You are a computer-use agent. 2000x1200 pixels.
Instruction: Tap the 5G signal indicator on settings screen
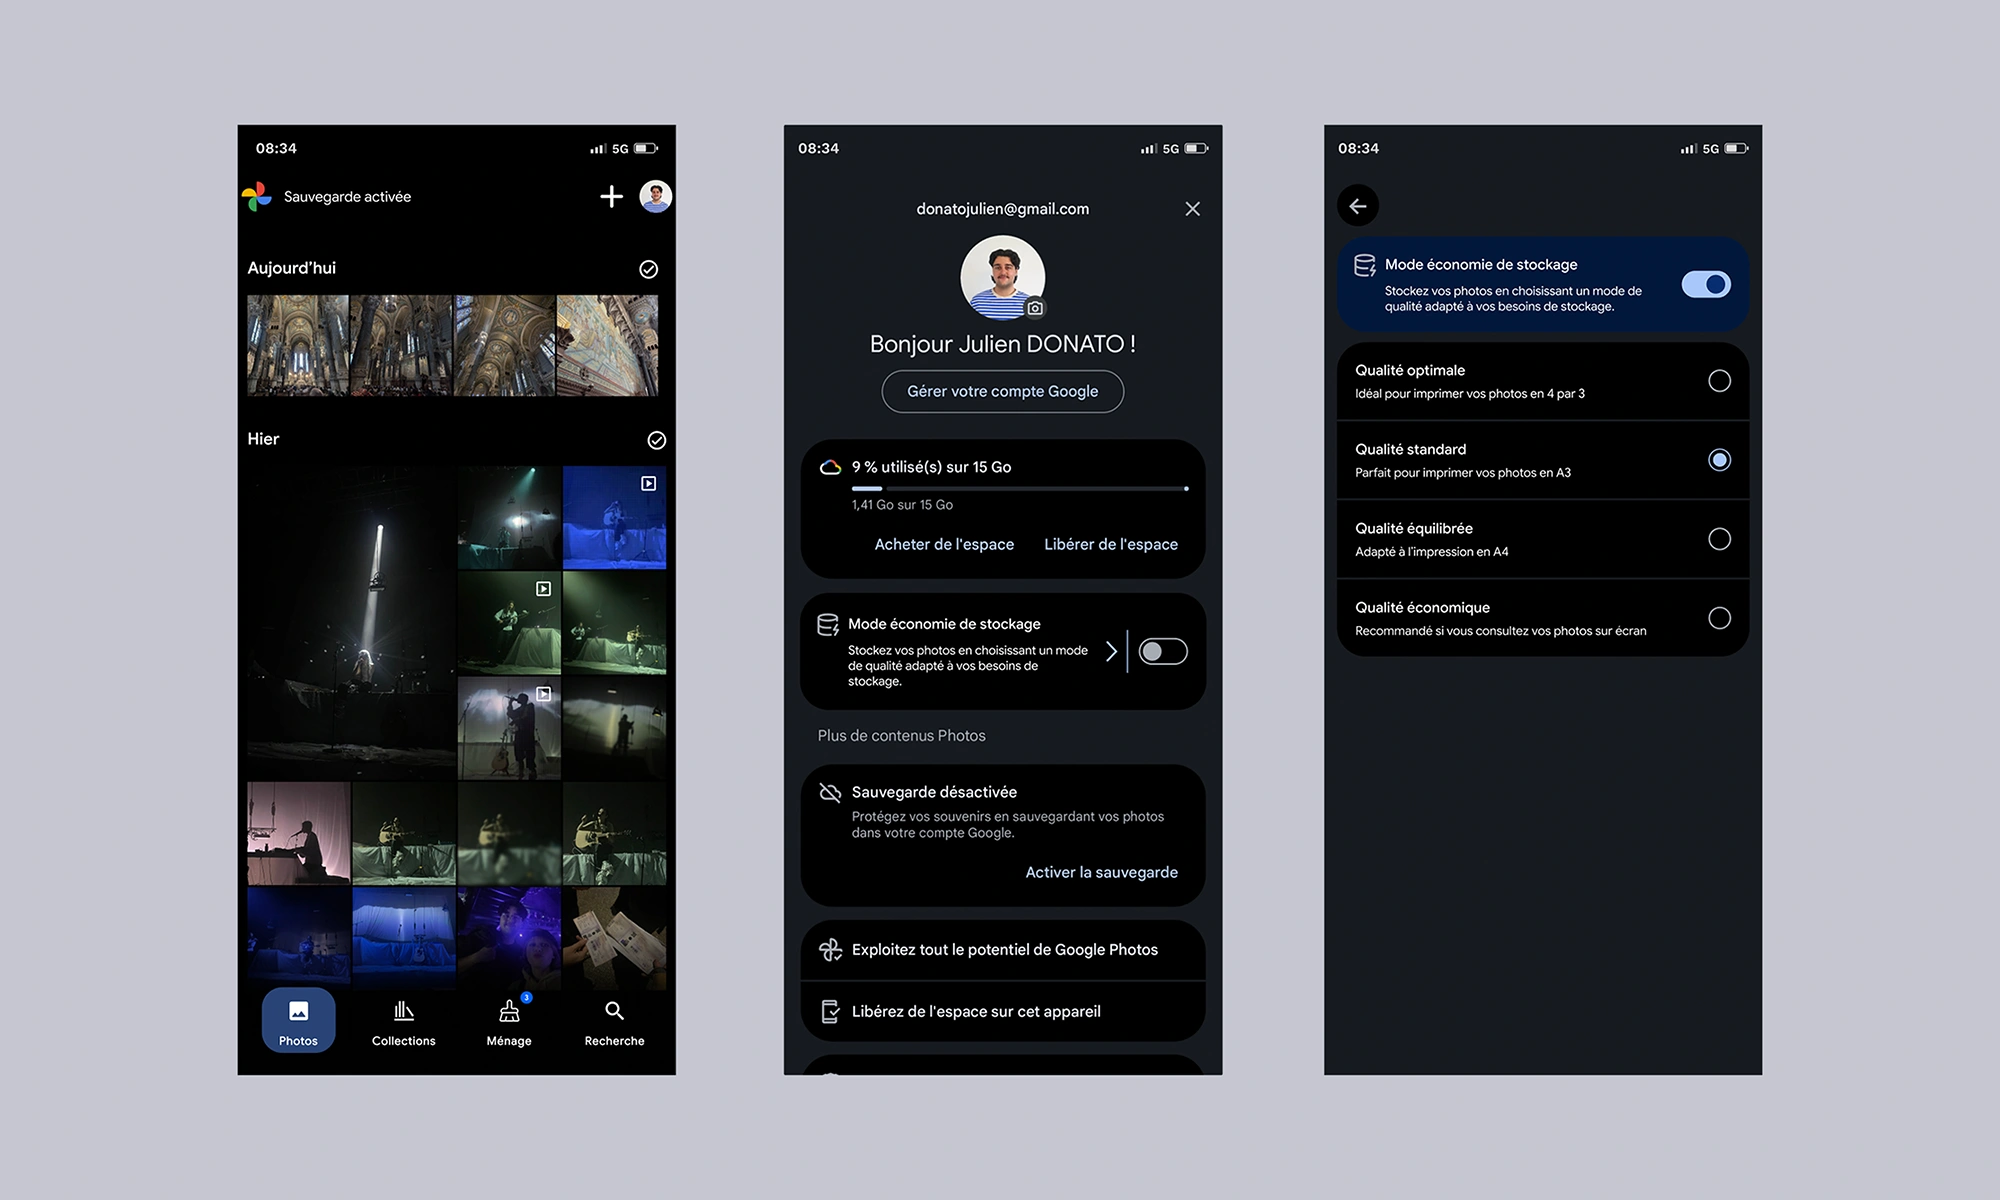click(x=1711, y=148)
